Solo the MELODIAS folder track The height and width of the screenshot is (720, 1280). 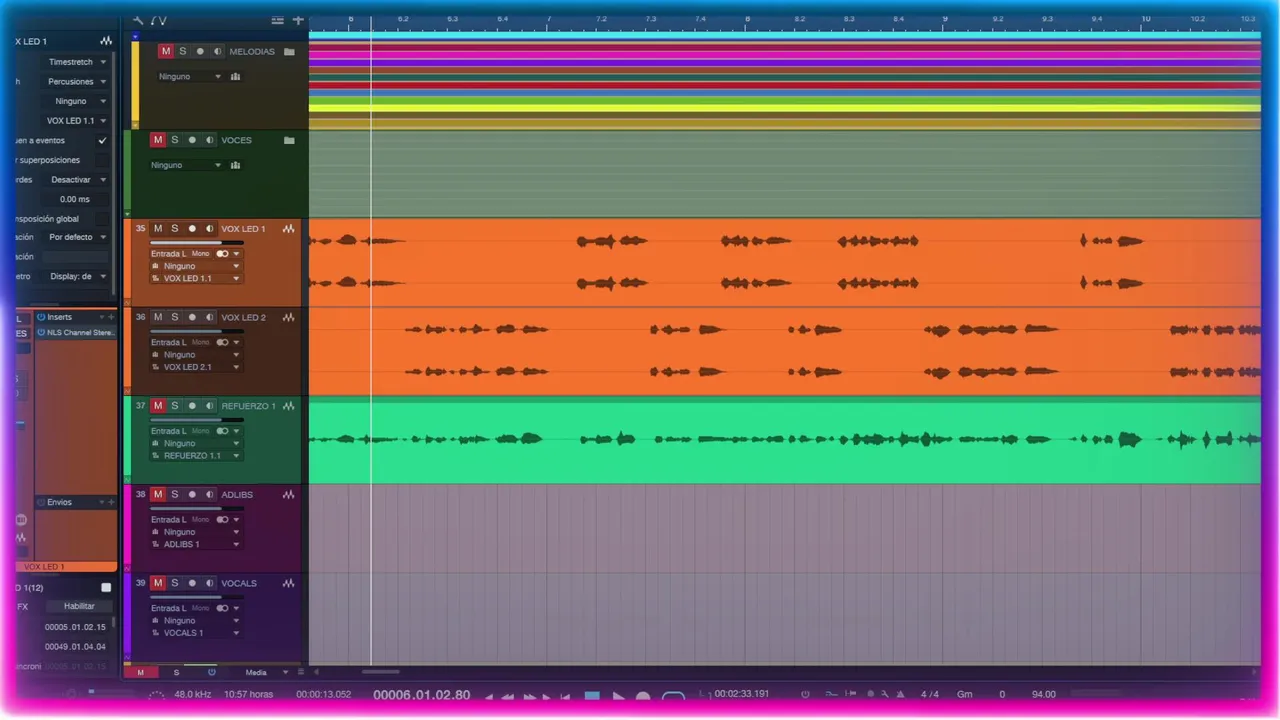(183, 51)
